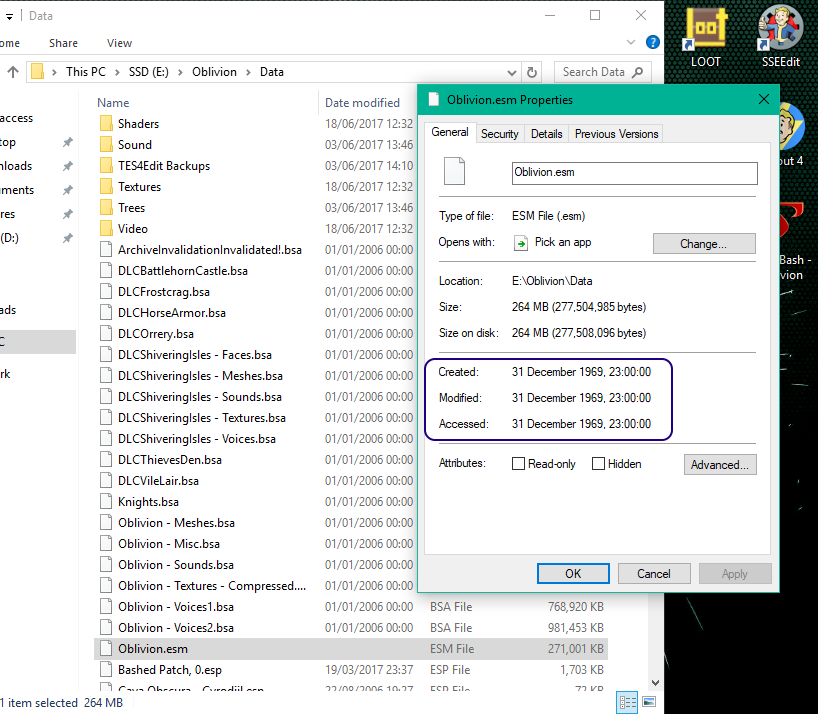
Task: Click the file icon of Bashed Patch, 0.esp
Action: [106, 670]
